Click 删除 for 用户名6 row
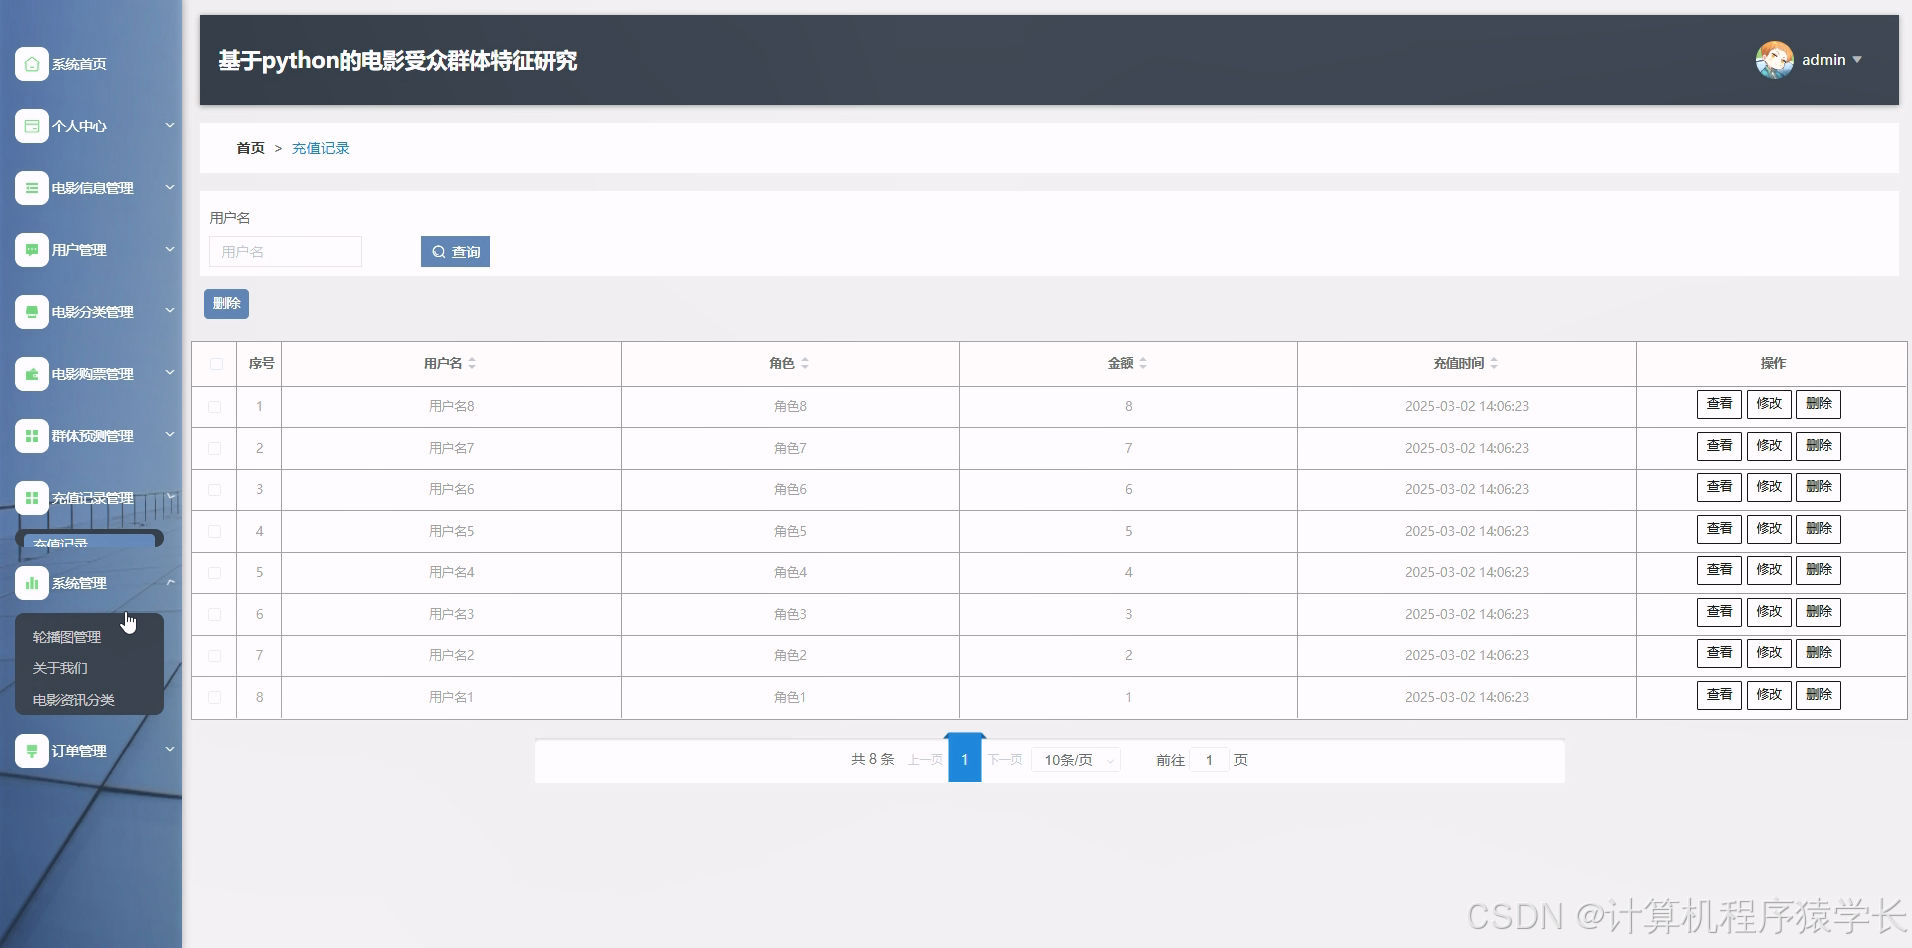This screenshot has width=1912, height=948. (1818, 487)
